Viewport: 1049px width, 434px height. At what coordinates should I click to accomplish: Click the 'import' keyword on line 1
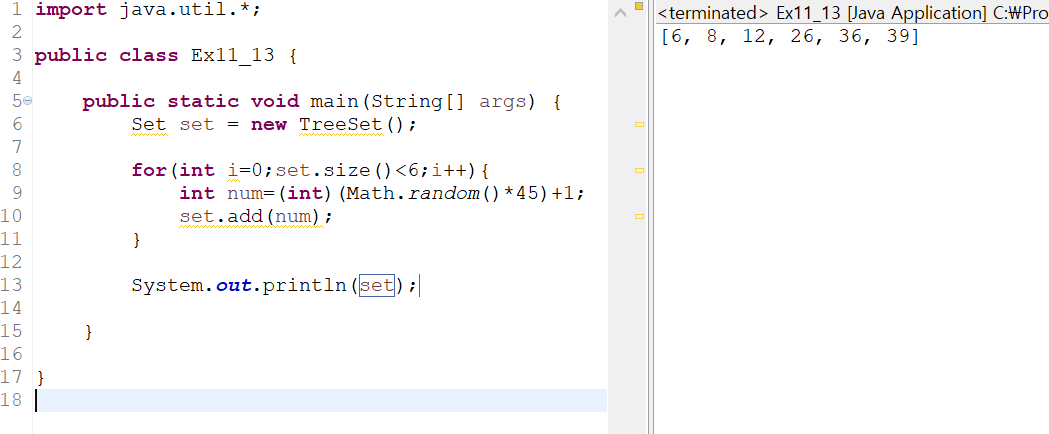click(70, 10)
